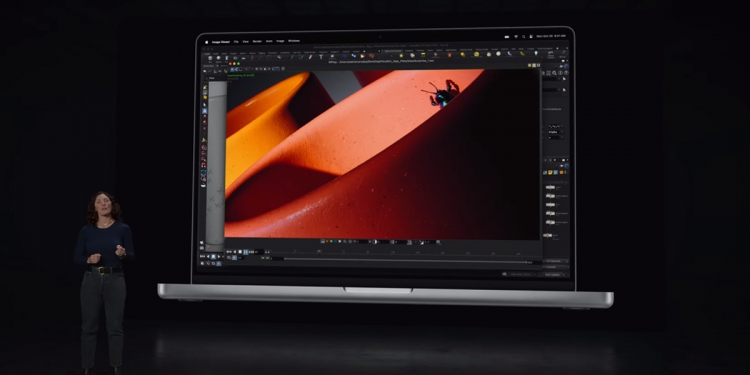Open the Image Viewer application menu
Screen dimensions: 750x375
(x=221, y=42)
